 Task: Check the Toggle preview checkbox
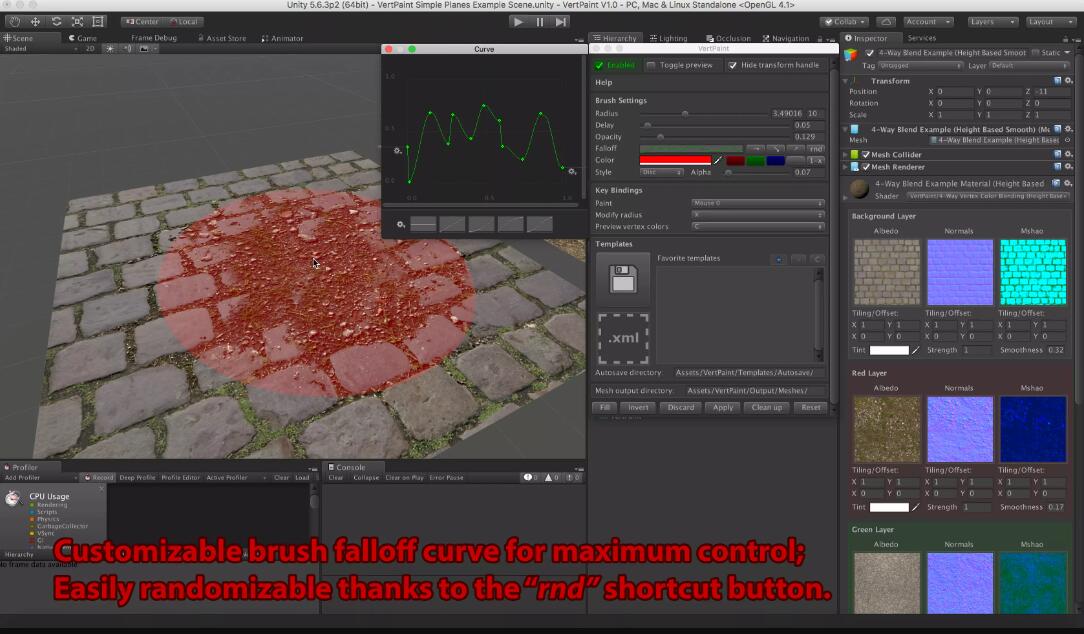point(652,65)
